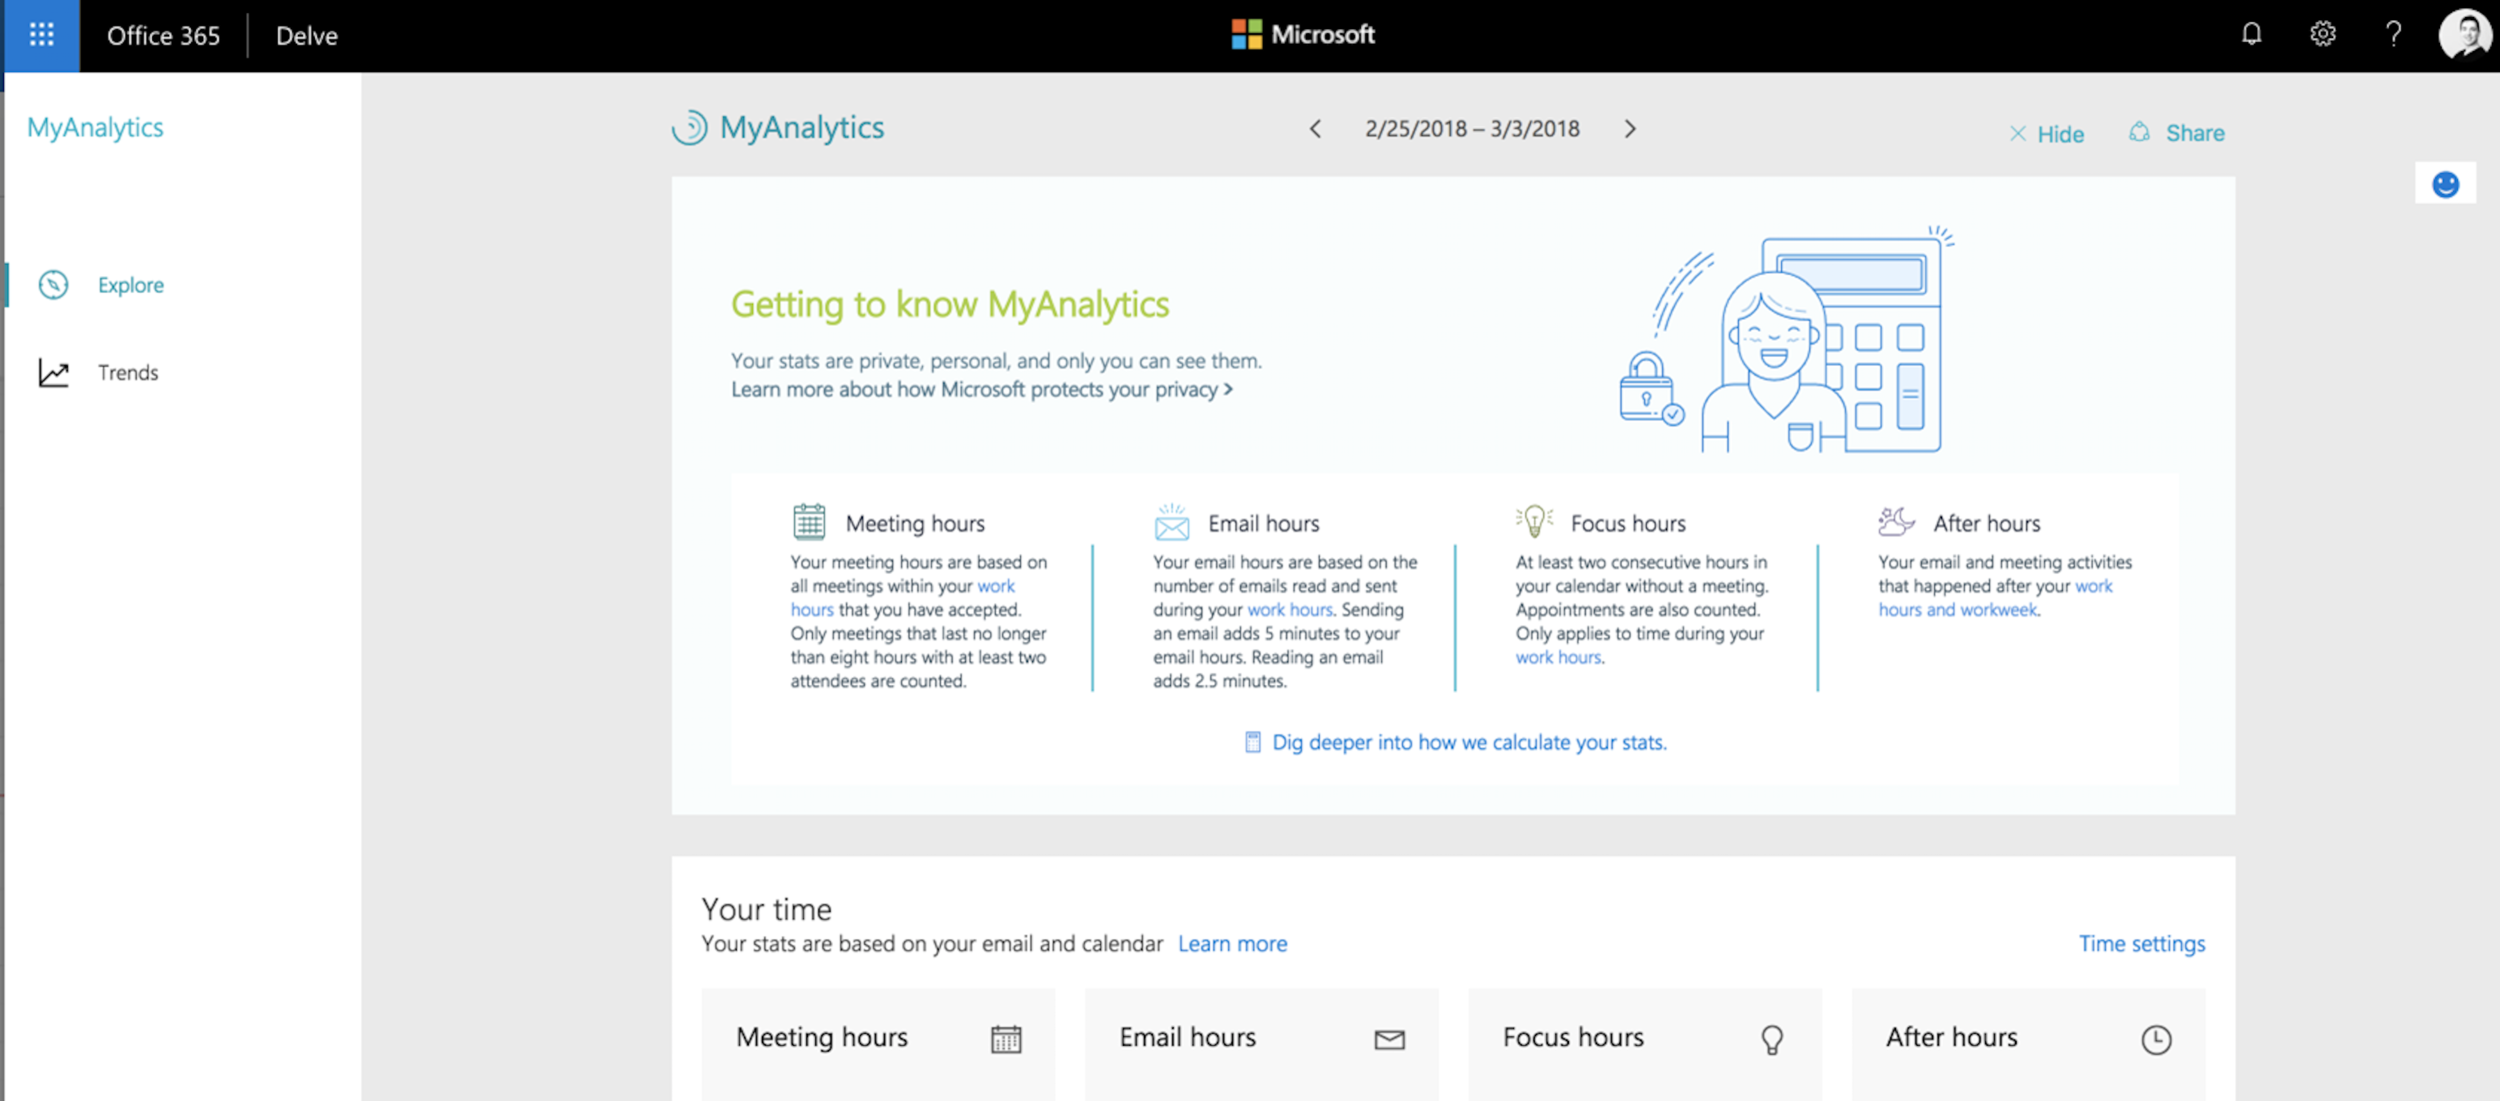Go to the next week with the right chevron
Viewport: 2500px width, 1101px height.
point(1630,129)
